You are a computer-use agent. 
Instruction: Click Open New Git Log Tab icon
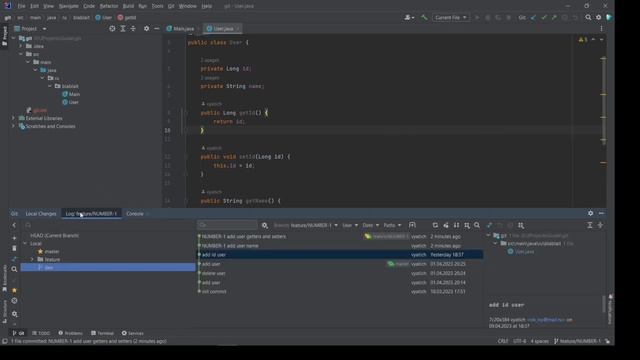(412, 225)
